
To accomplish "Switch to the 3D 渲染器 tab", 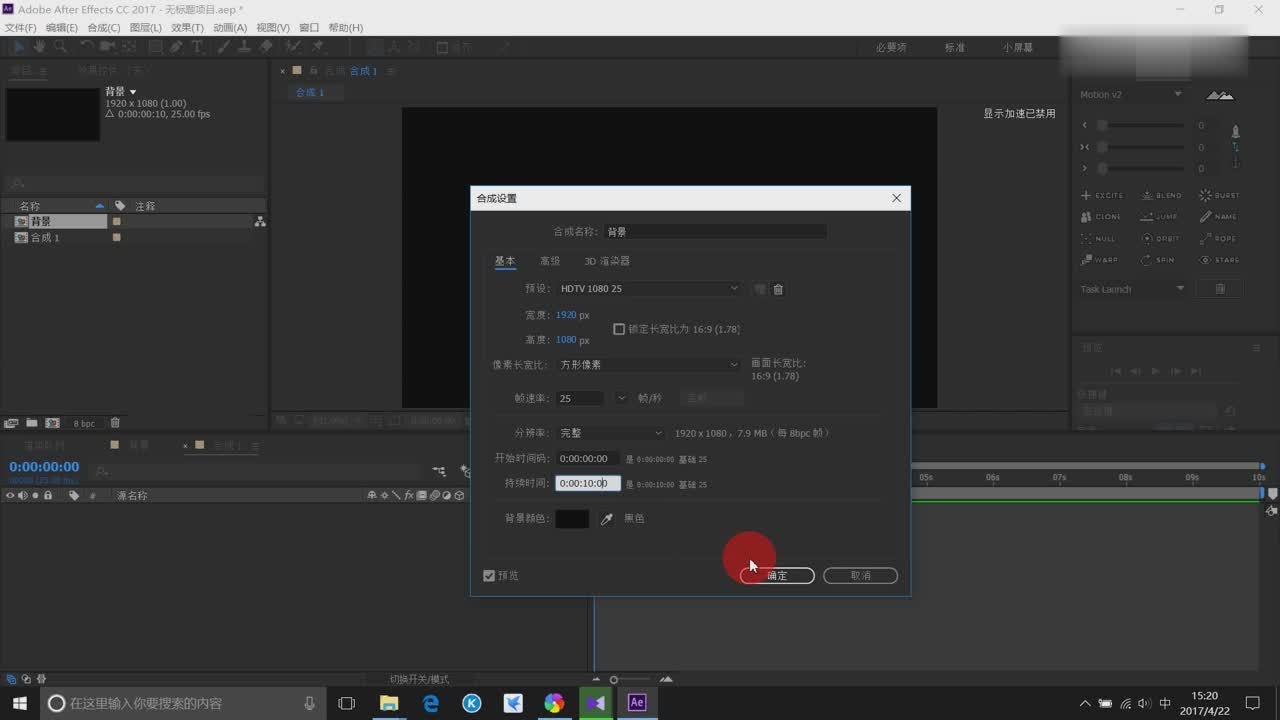I will coord(607,261).
